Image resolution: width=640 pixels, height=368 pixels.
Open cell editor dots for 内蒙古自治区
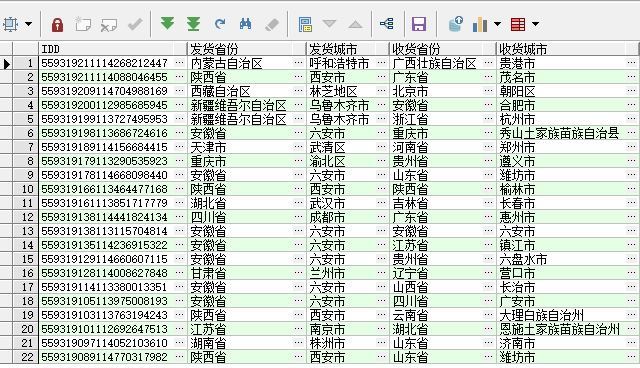(x=298, y=63)
